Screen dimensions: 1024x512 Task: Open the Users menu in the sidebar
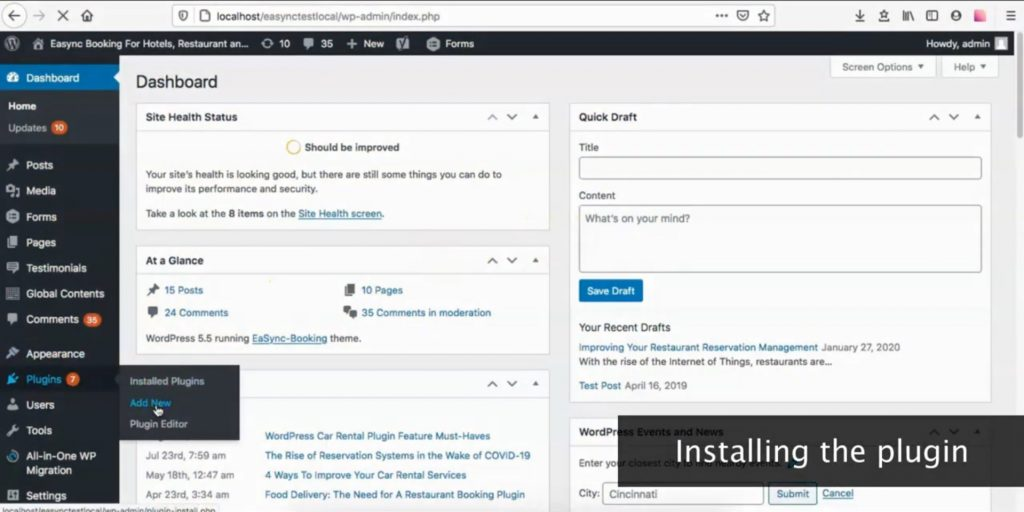[40, 405]
